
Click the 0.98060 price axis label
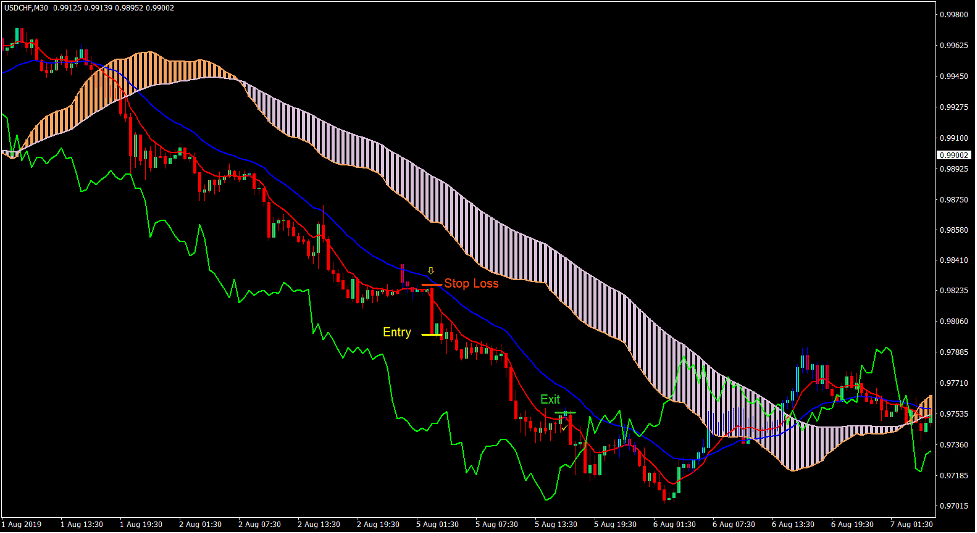(953, 322)
